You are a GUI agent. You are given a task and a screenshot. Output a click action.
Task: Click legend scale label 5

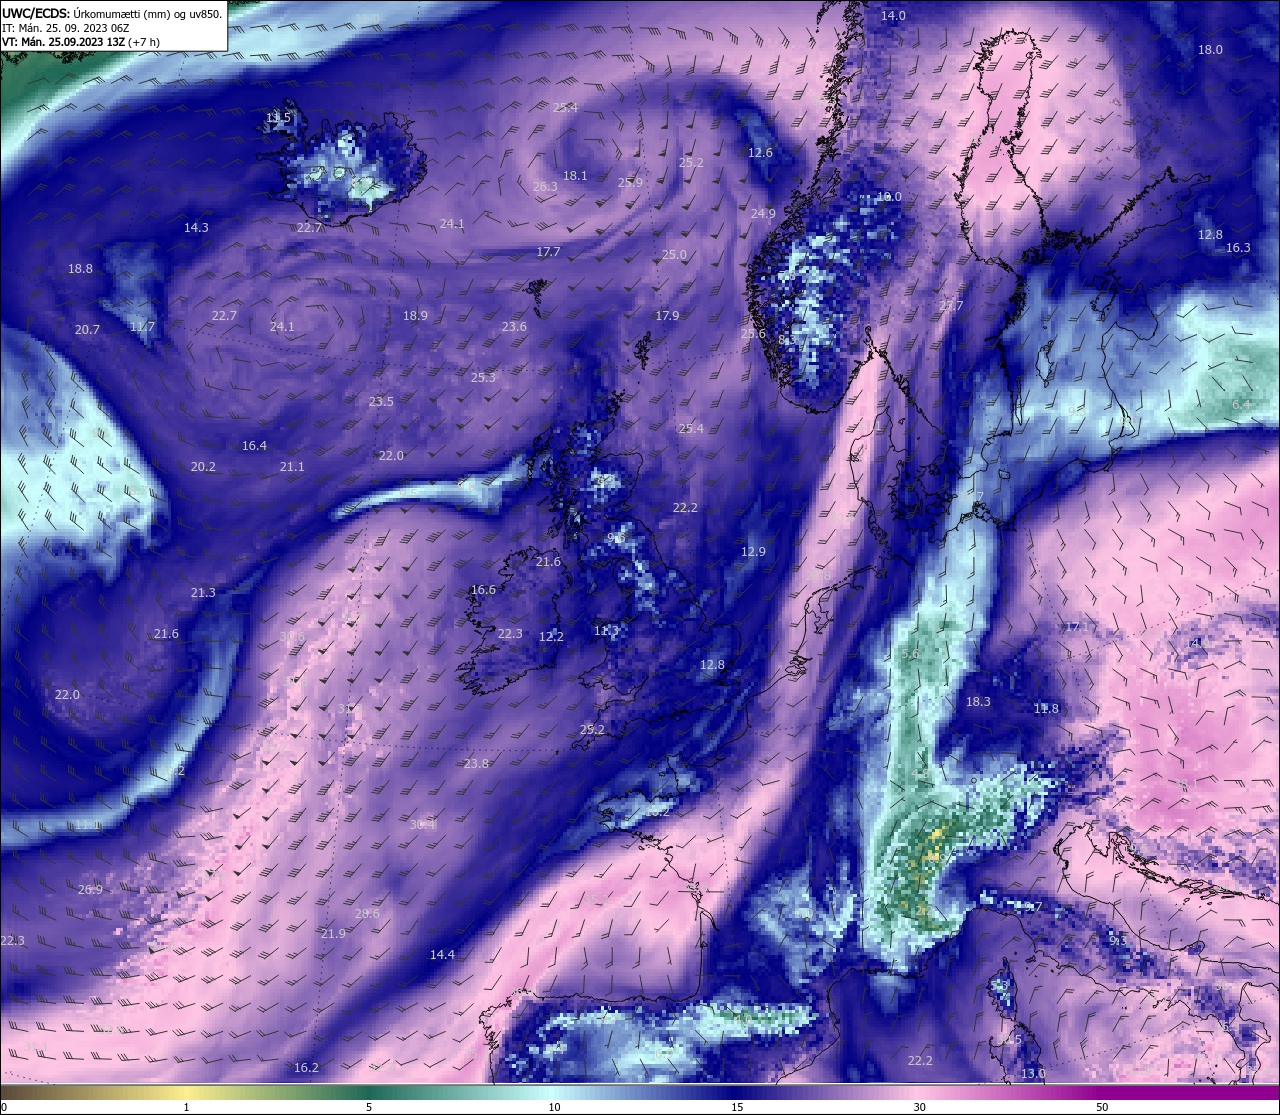point(369,1107)
